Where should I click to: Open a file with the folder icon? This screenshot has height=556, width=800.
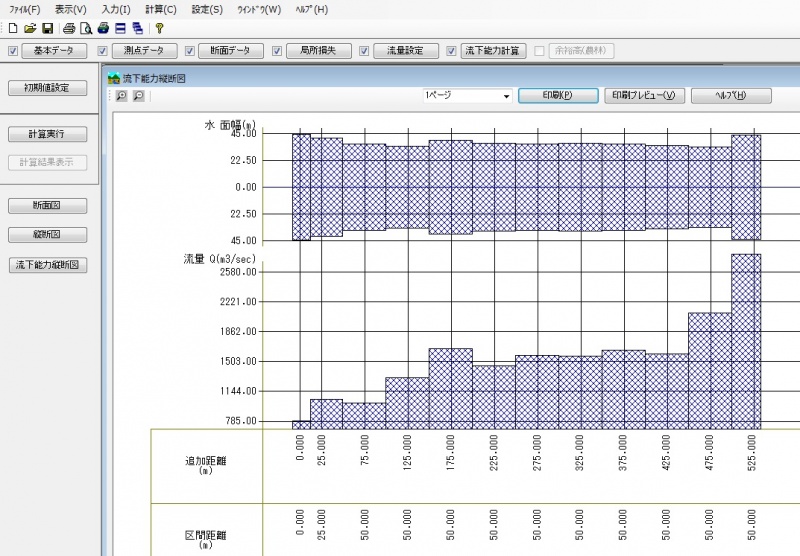30,29
